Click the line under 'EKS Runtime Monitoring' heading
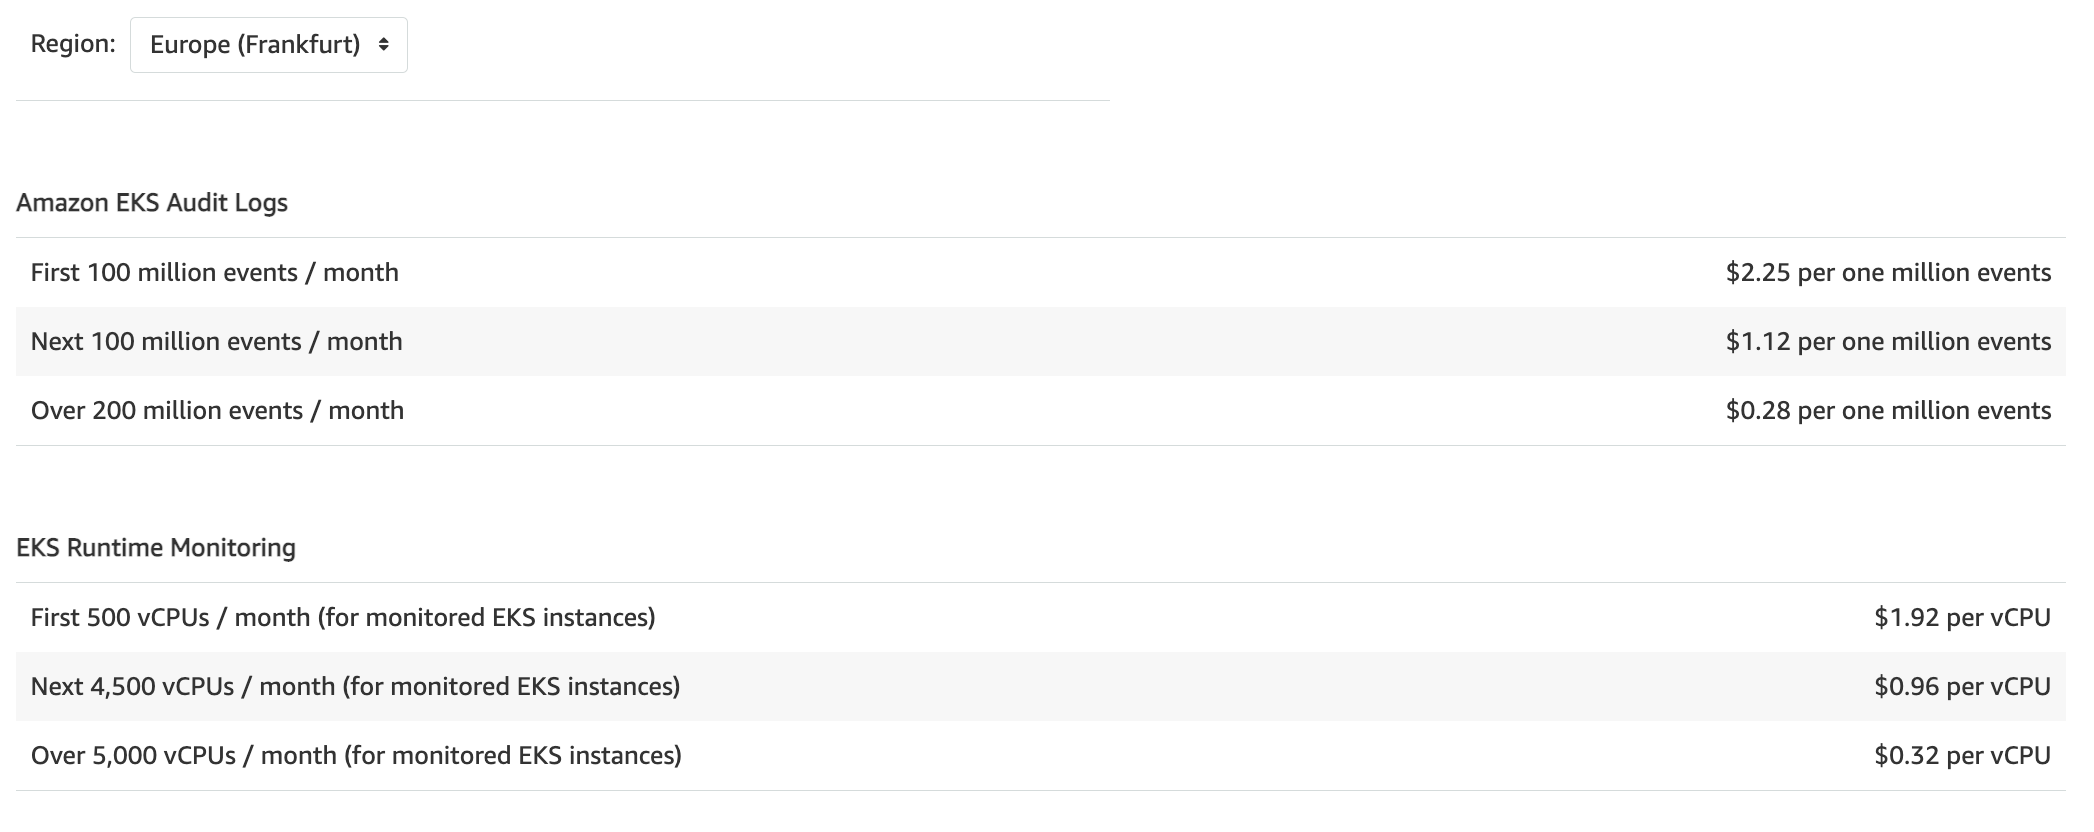2094x832 pixels. click(1040, 583)
